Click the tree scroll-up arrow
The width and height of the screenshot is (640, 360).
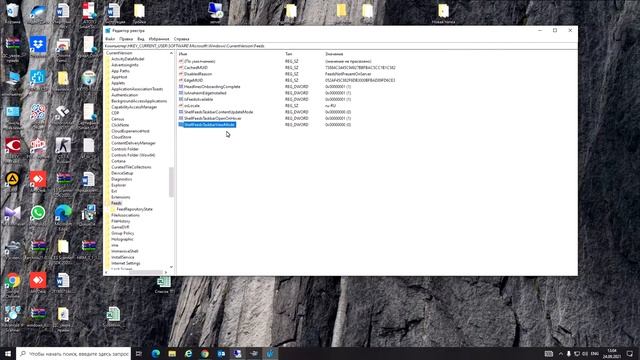pyautogui.click(x=171, y=53)
